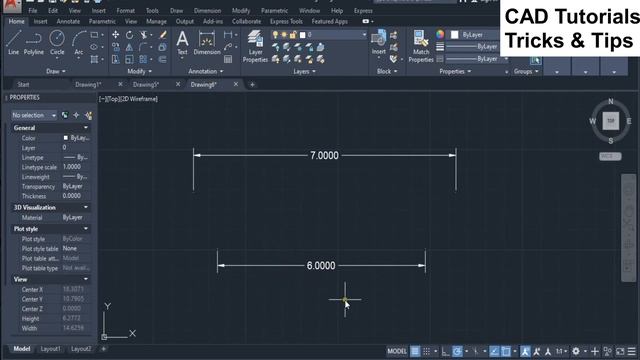Activate the Rotate tool
640x360 pixels.
[x=129, y=35]
